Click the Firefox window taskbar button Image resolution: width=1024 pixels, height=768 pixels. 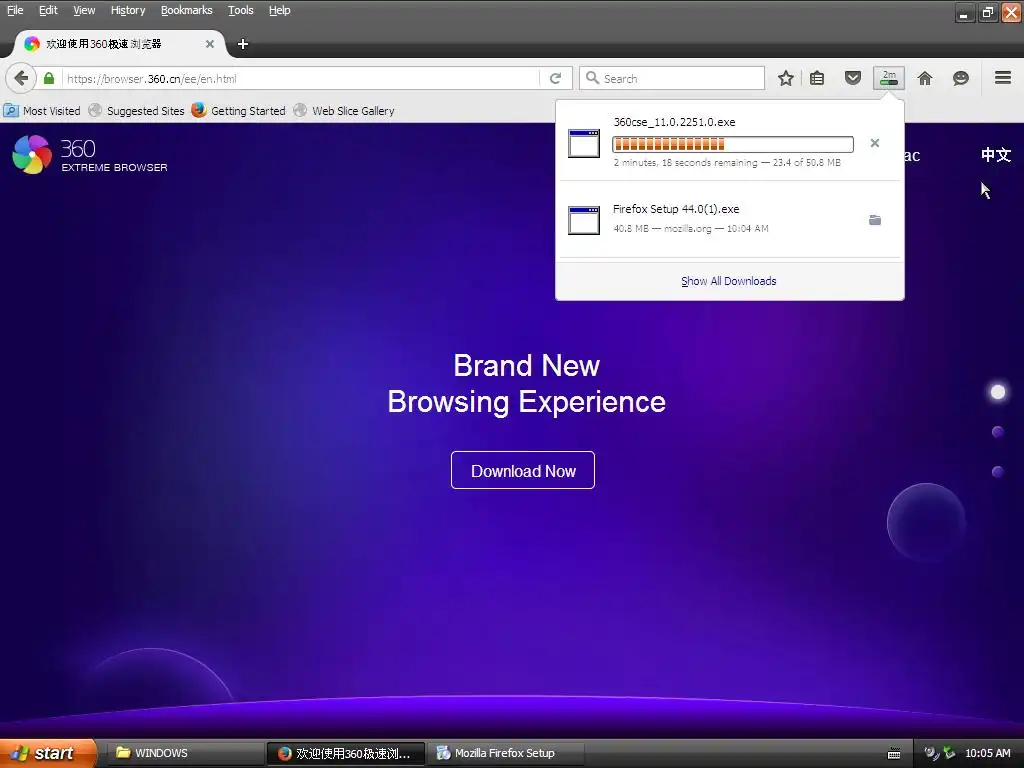click(x=345, y=753)
